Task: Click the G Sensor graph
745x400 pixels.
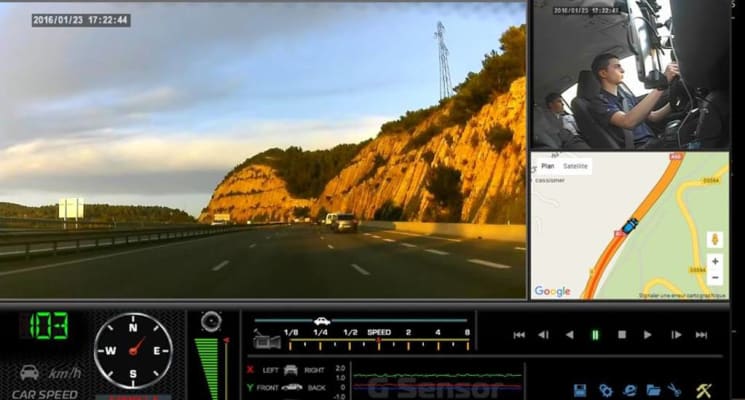Action: (437, 381)
